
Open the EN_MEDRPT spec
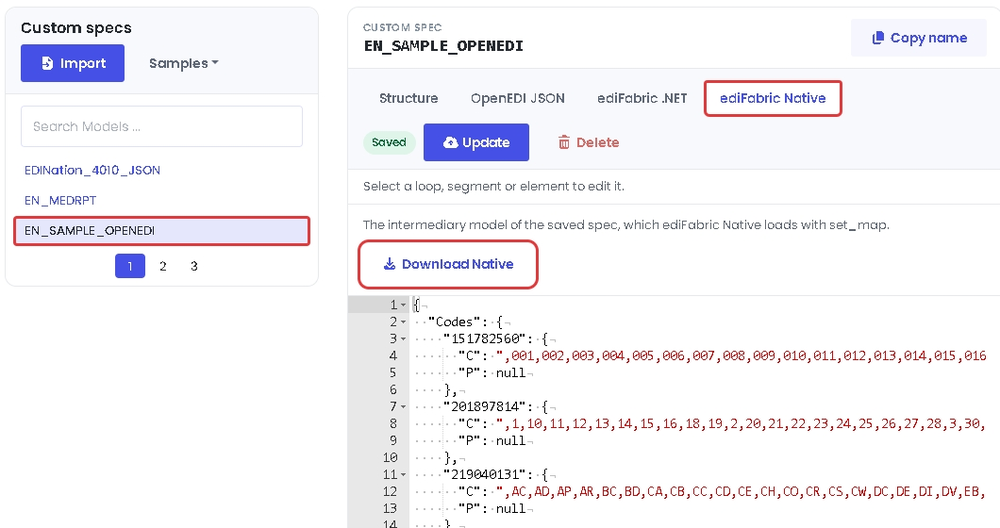click(61, 200)
